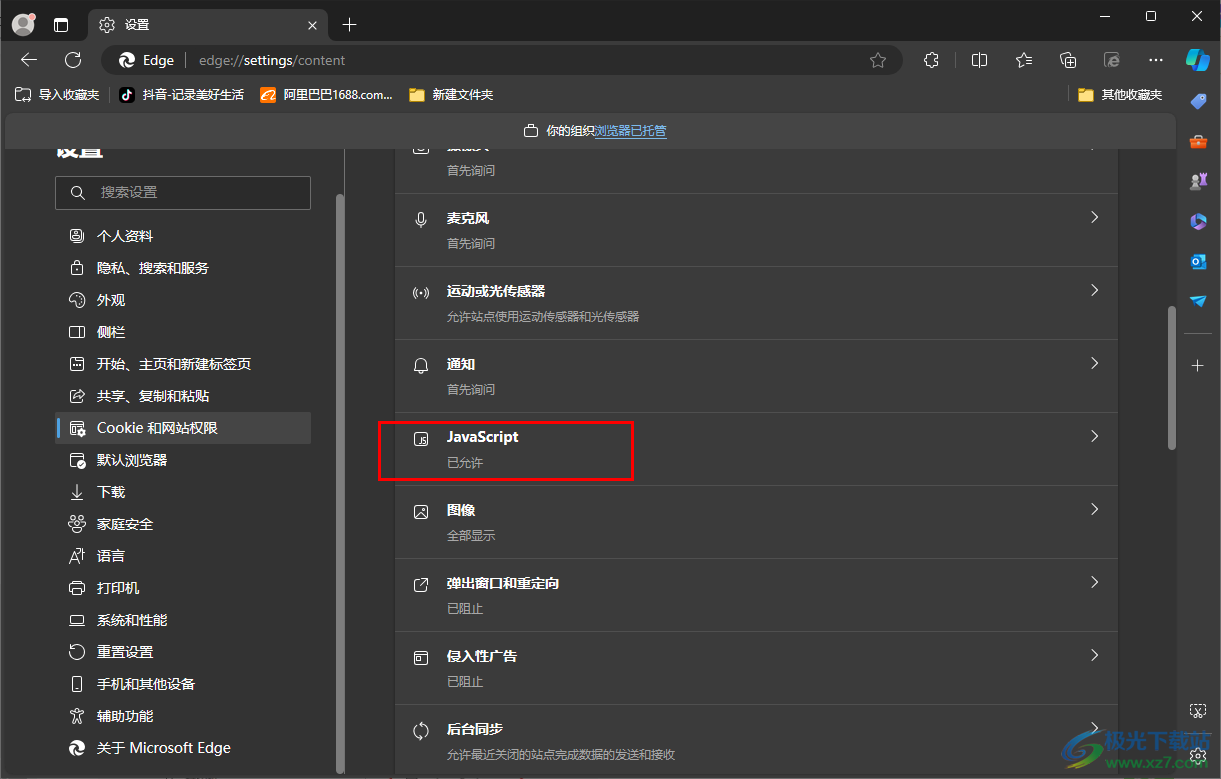Expand the JavaScript permission arrow
Screen dimensions: 1221x779
tap(1094, 436)
